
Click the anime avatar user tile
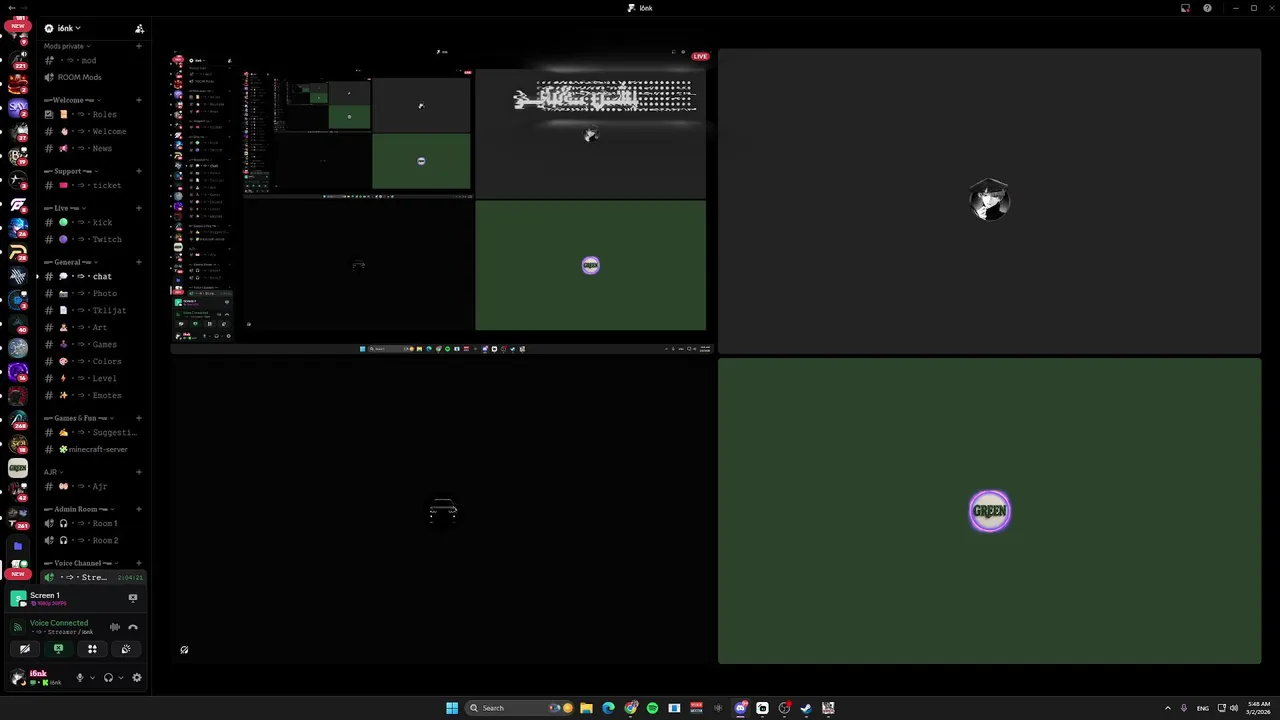990,201
